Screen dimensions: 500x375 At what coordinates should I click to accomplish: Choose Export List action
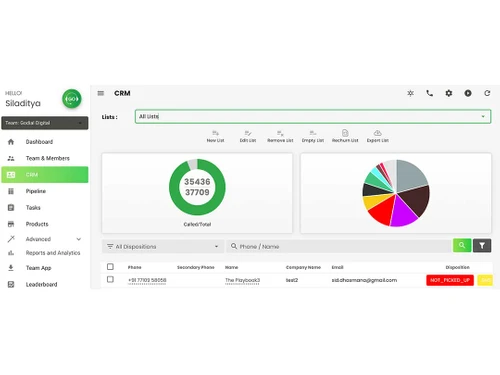[x=378, y=136]
